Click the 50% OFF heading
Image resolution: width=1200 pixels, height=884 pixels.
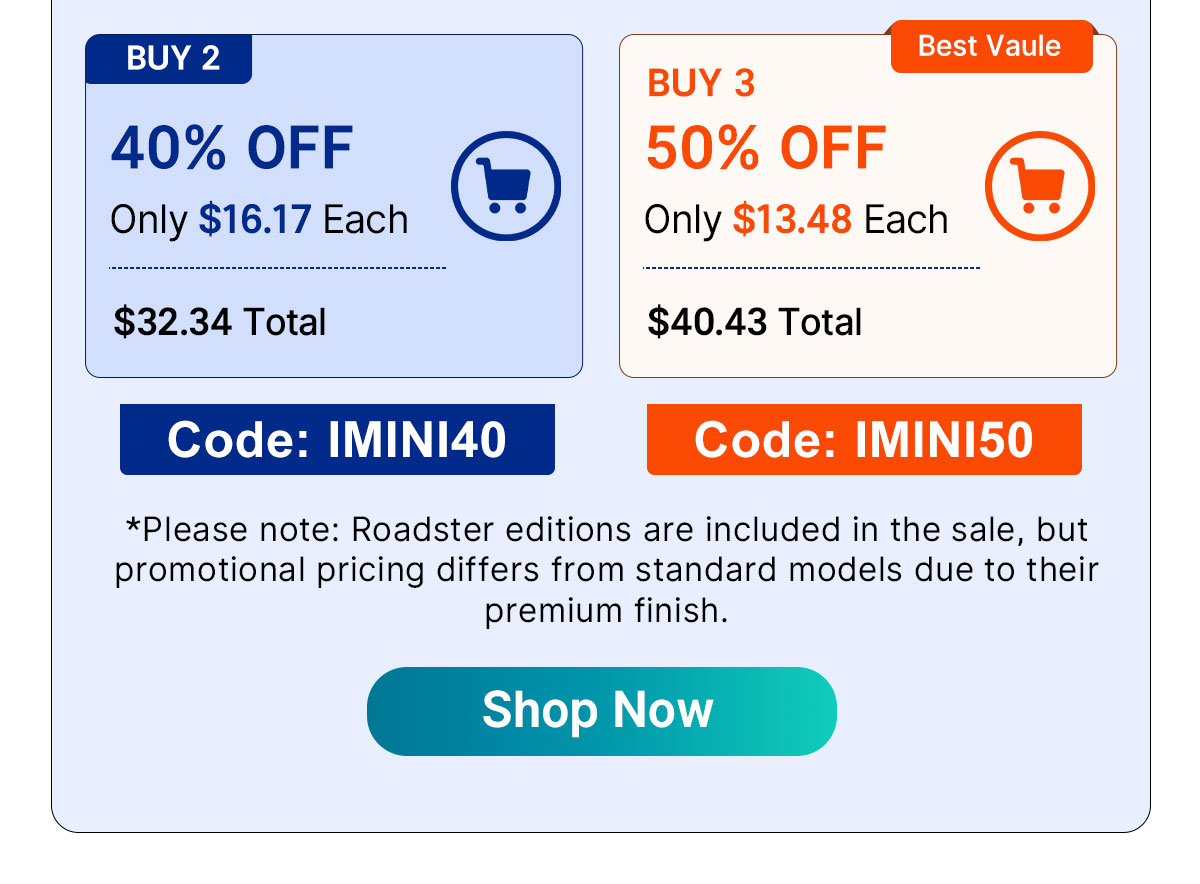766,148
